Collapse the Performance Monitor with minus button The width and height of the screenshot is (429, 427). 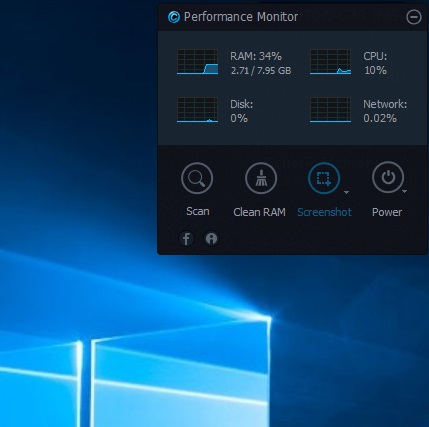(x=414, y=17)
